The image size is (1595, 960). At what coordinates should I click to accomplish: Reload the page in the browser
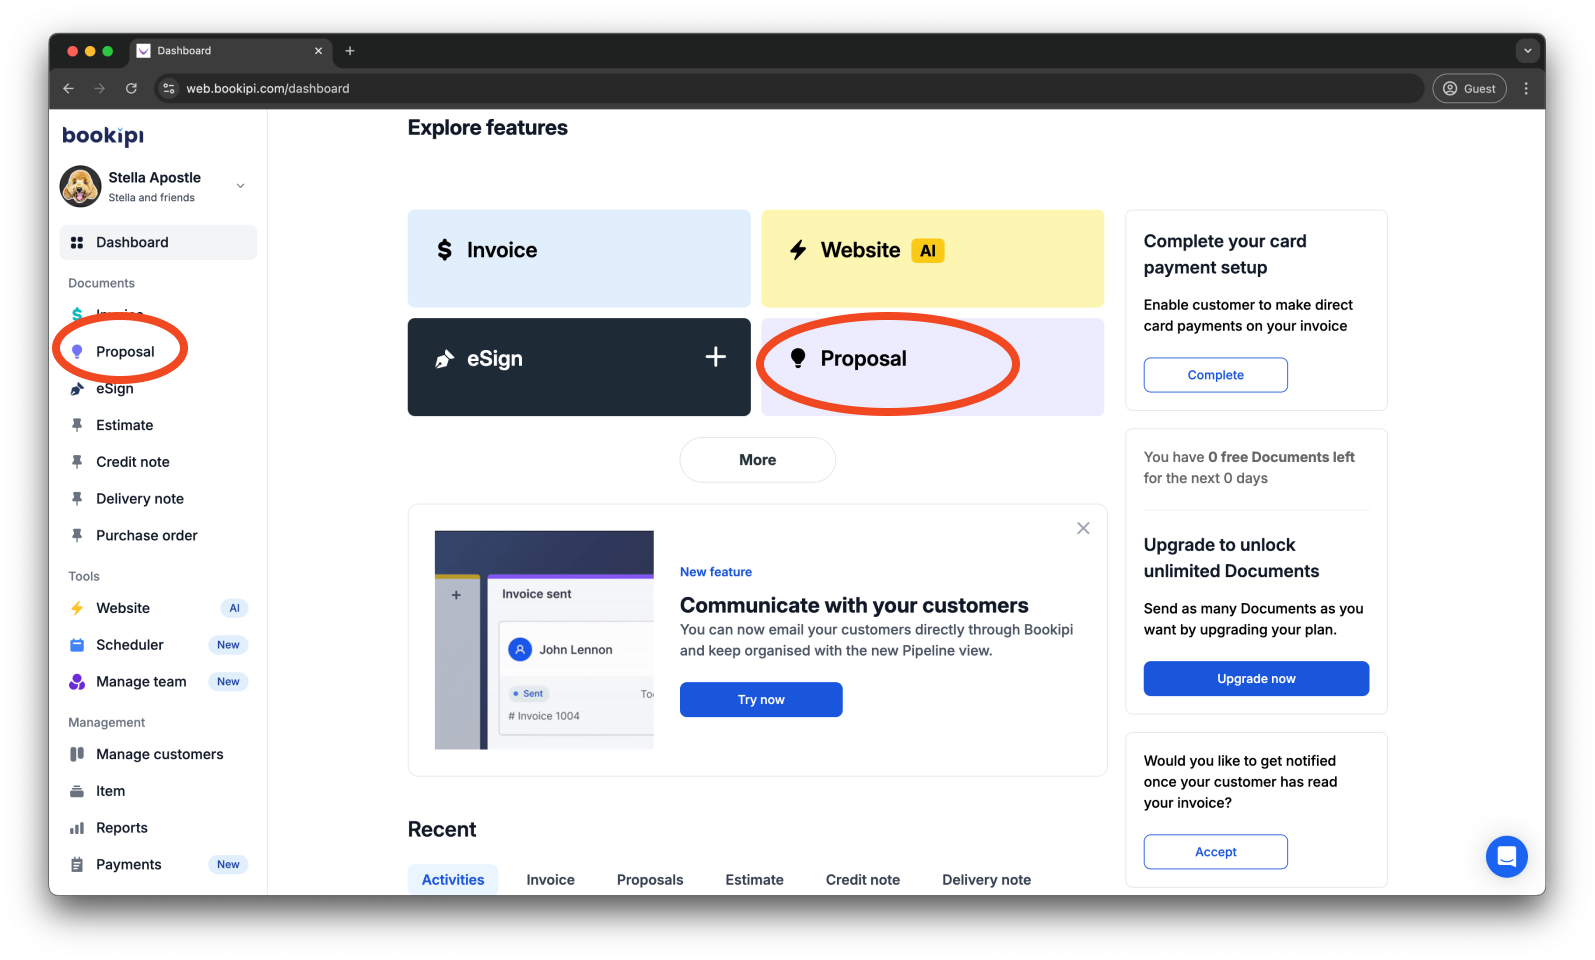point(131,88)
